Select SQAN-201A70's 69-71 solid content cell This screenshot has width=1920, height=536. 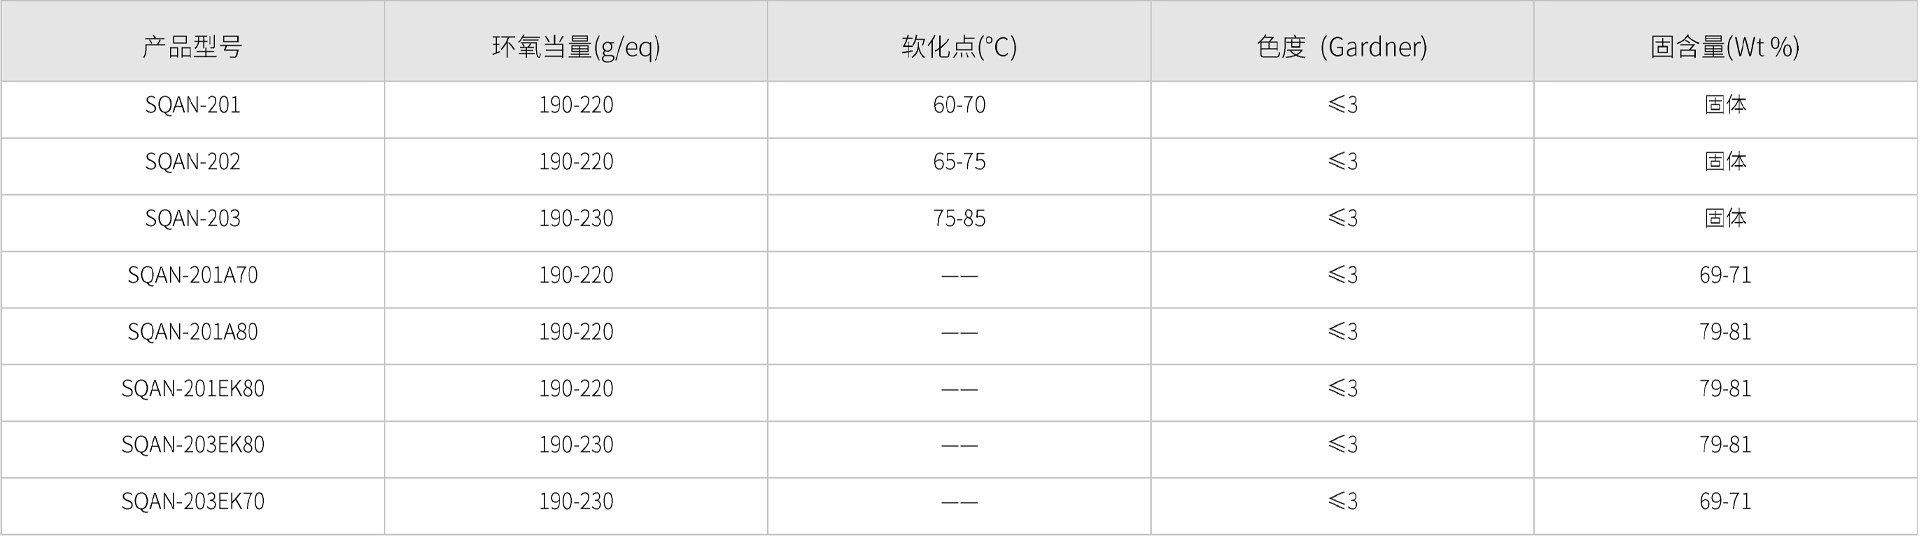pyautogui.click(x=1725, y=275)
